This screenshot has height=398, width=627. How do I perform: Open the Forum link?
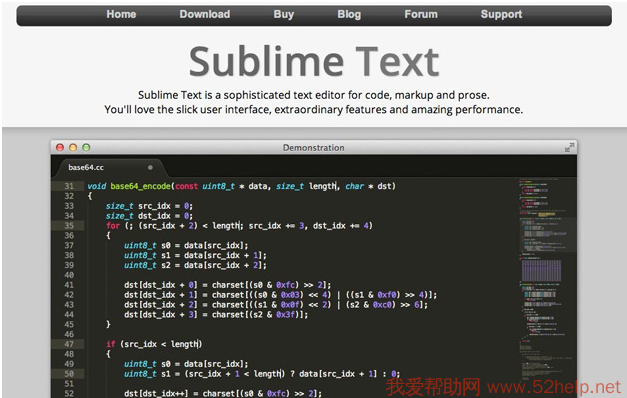[x=421, y=14]
